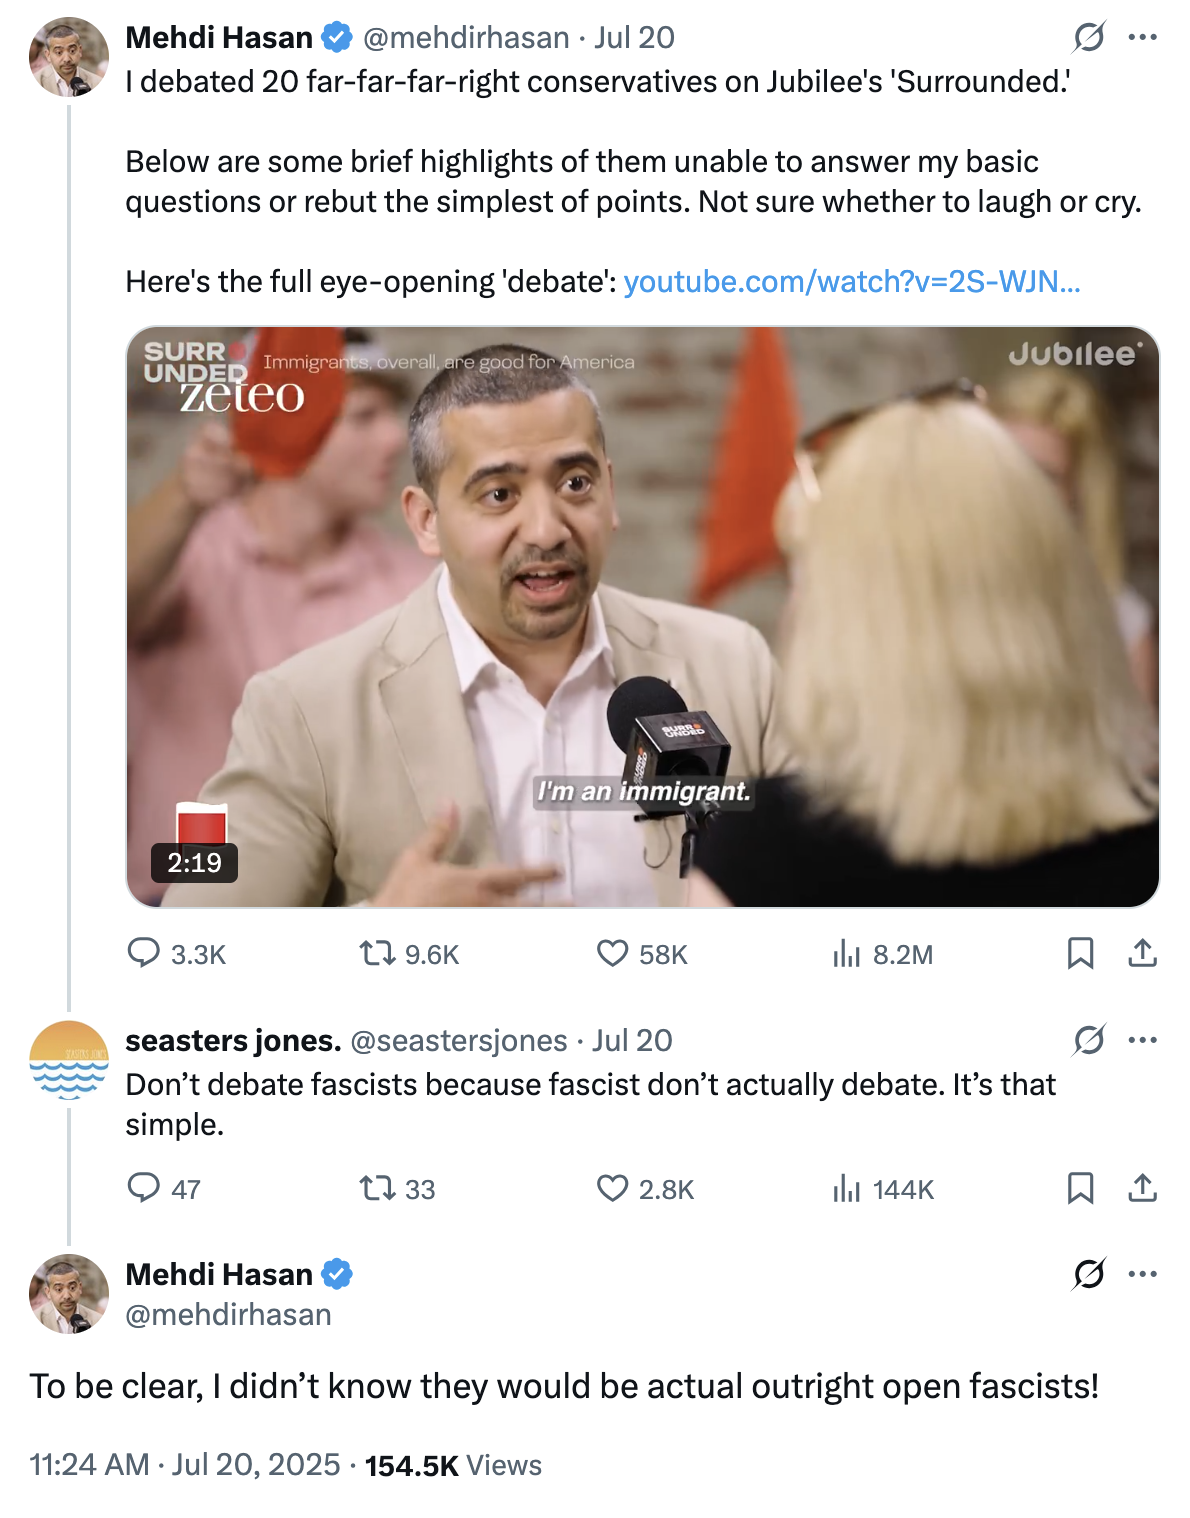This screenshot has width=1190, height=1518.
Task: Click Grok icon on the bottom tweet
Action: [x=1089, y=1274]
